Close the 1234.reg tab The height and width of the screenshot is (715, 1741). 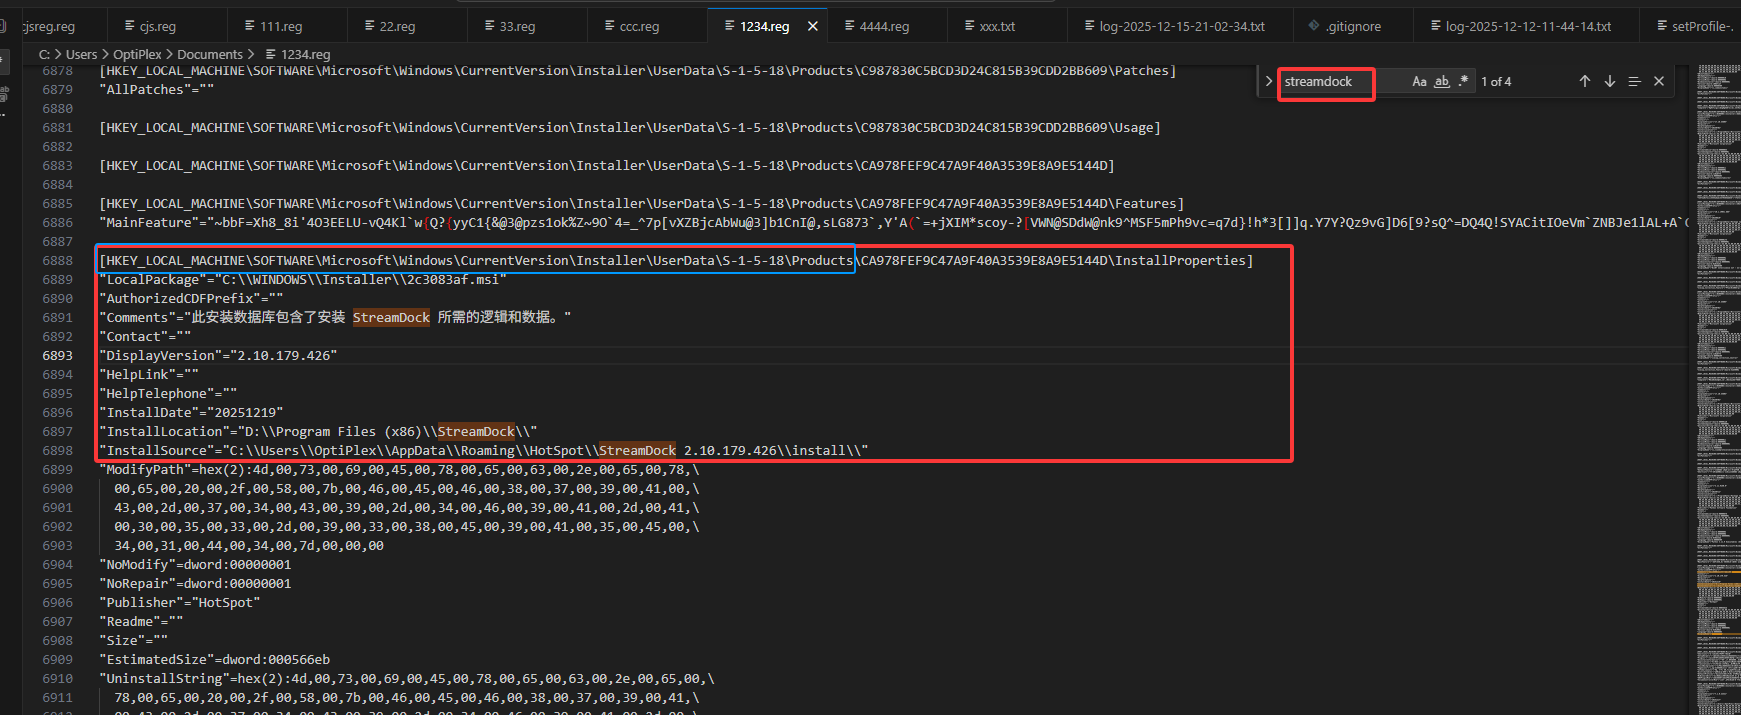(x=813, y=27)
